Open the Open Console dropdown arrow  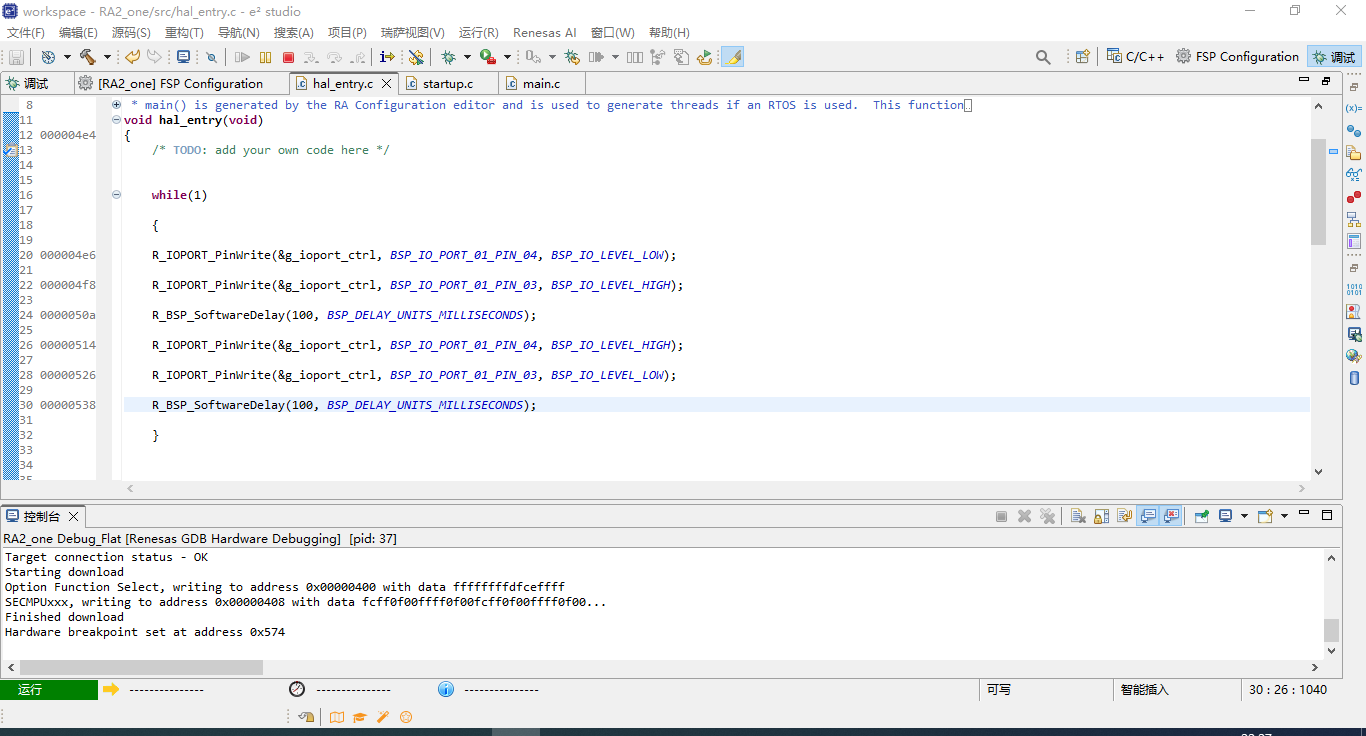[1285, 516]
